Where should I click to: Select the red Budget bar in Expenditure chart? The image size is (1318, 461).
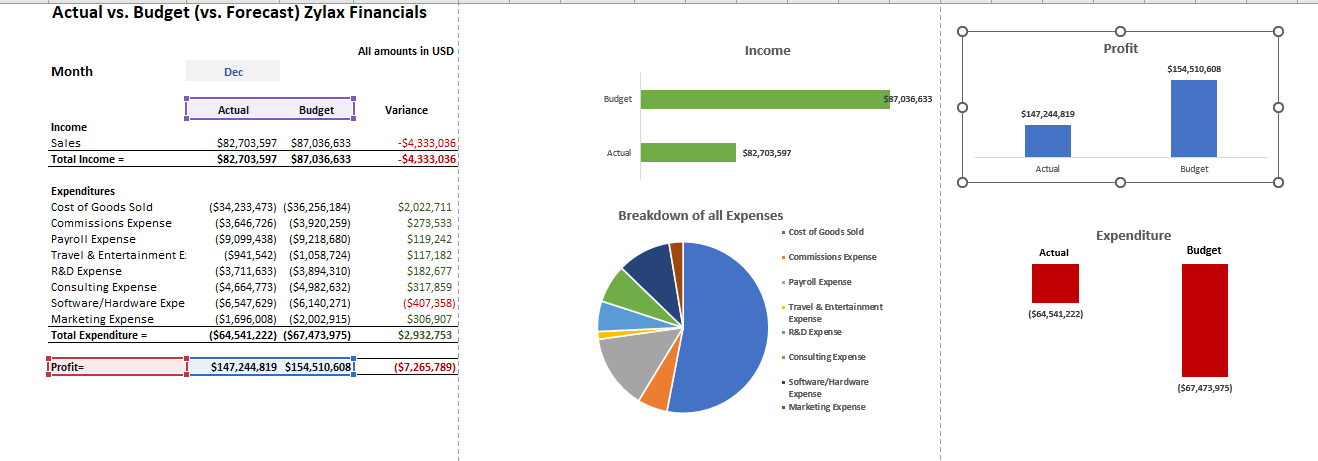click(1204, 320)
